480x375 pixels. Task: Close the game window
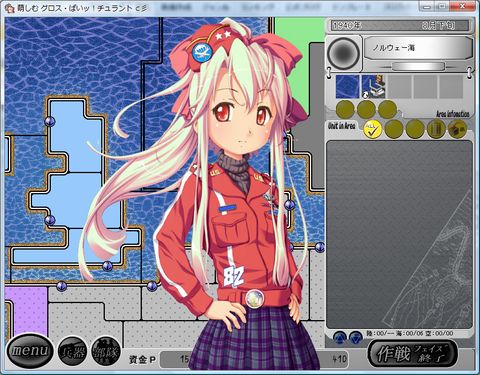pos(463,6)
